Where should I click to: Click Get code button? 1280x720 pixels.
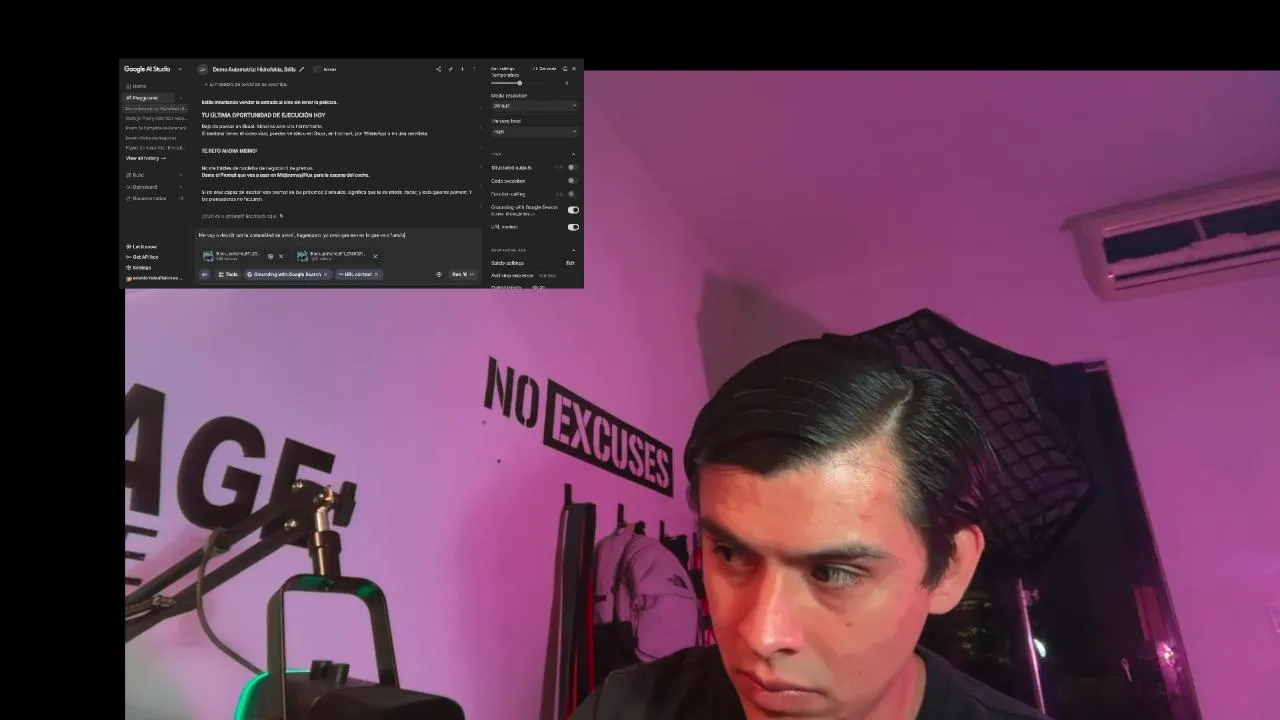click(544, 69)
